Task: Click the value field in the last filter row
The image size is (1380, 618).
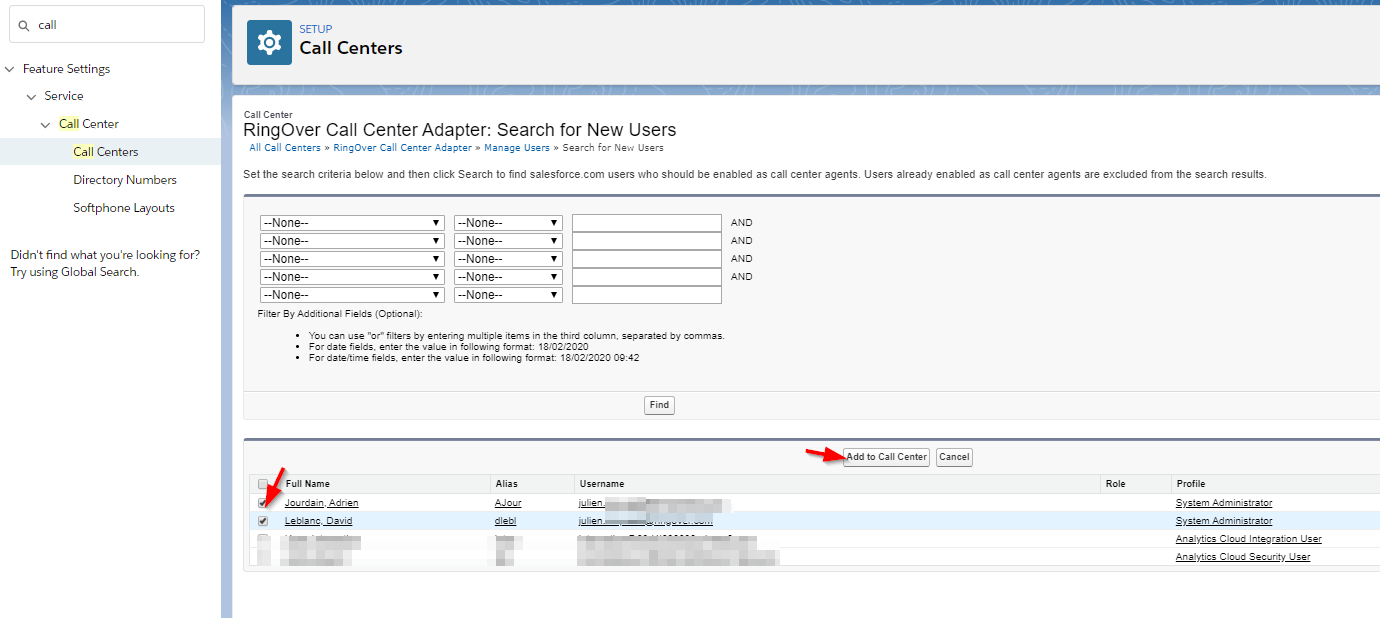Action: 647,295
